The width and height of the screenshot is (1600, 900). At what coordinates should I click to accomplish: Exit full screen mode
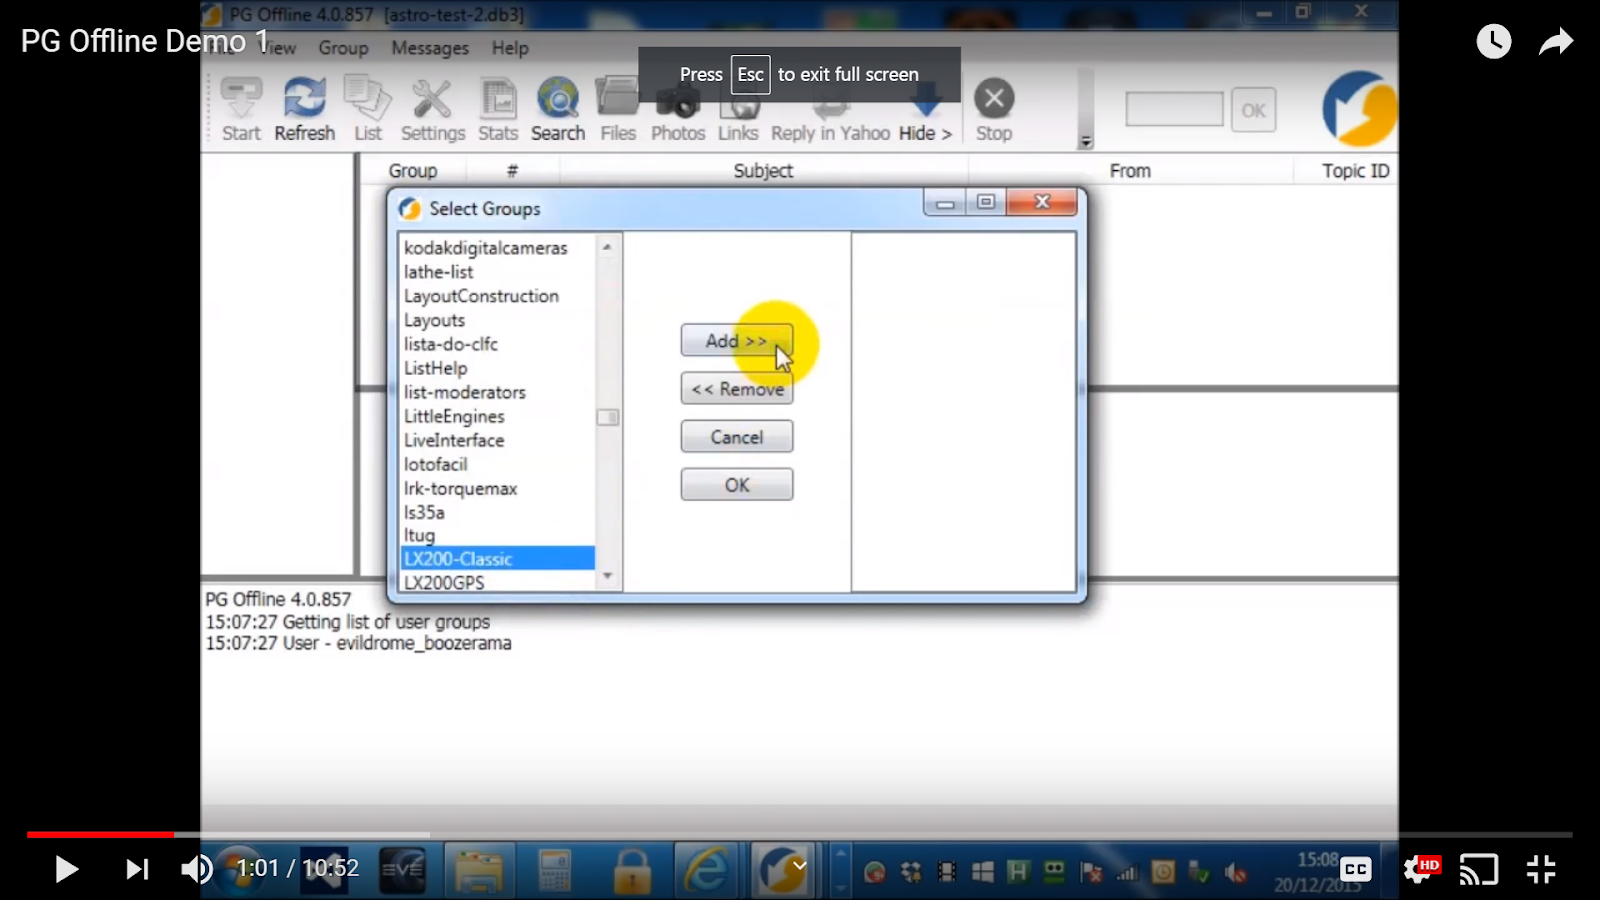pos(1541,869)
